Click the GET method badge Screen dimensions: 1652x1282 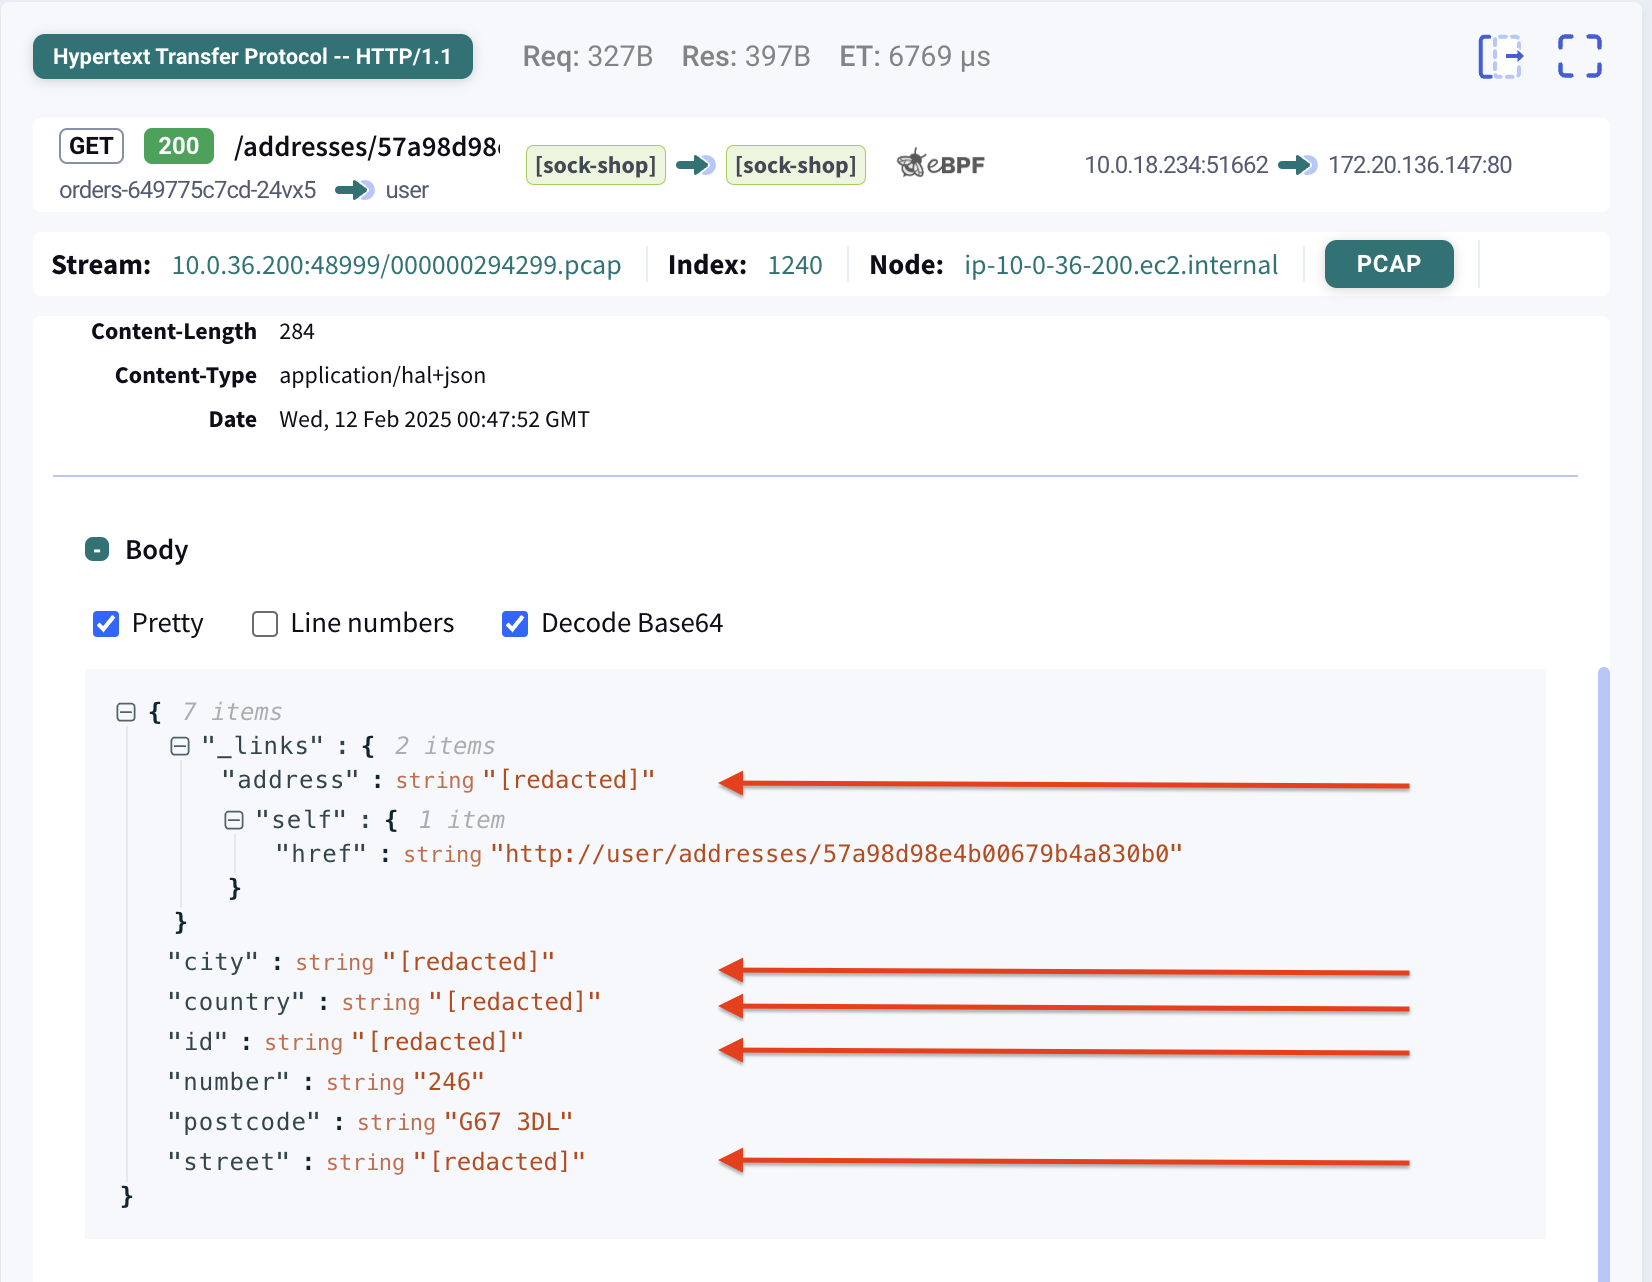pos(91,146)
